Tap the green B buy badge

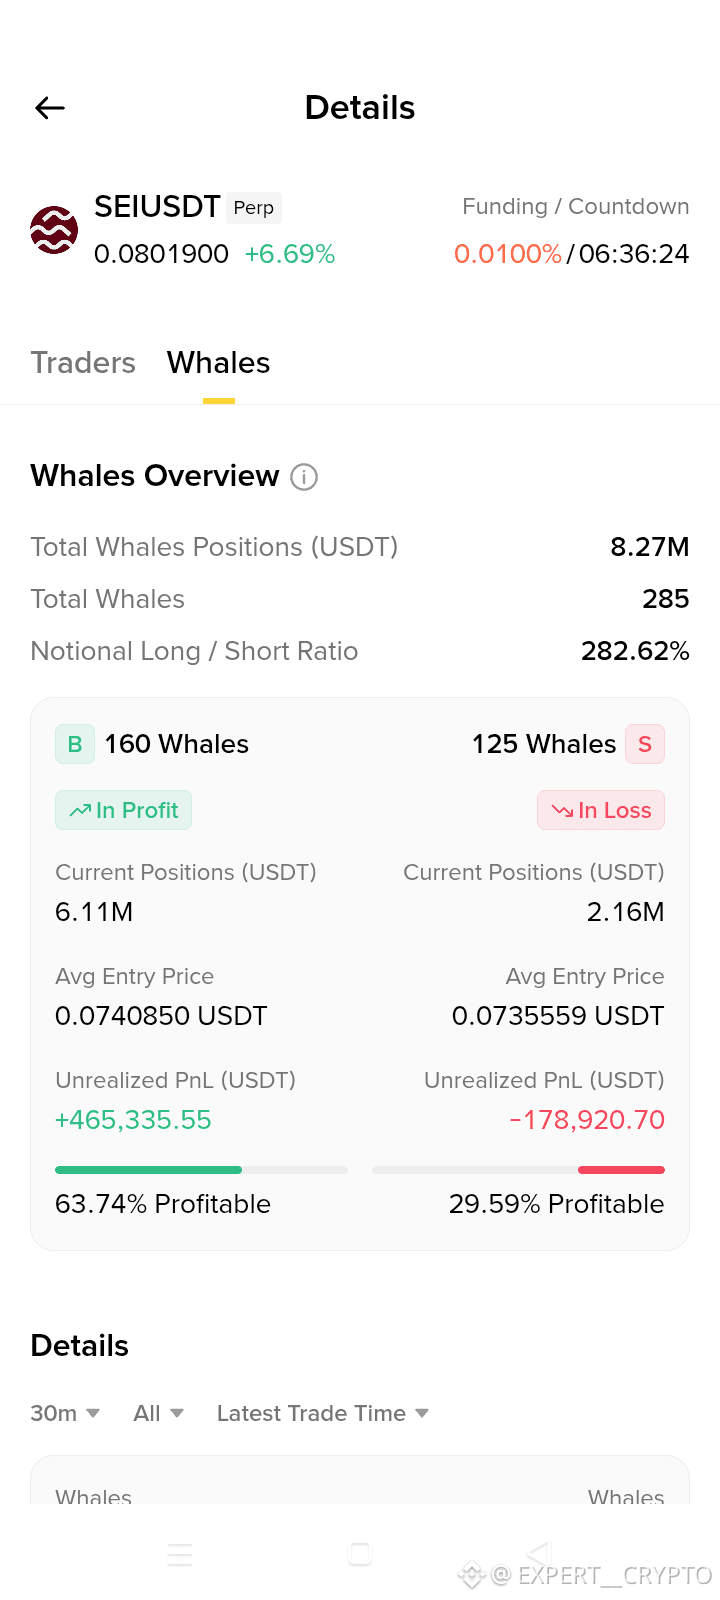click(x=75, y=744)
